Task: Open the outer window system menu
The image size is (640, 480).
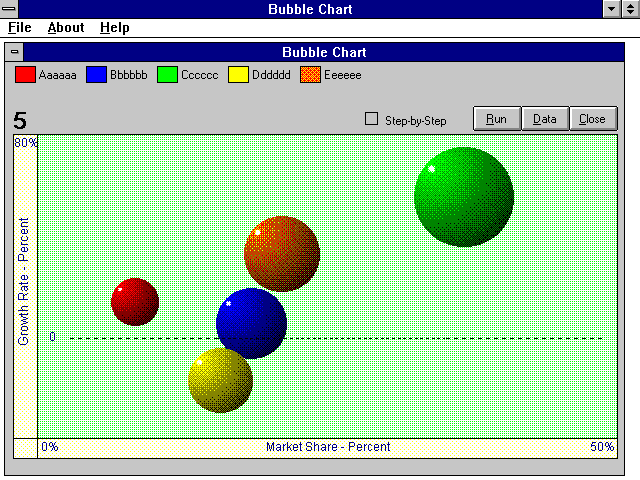Action: point(10,9)
